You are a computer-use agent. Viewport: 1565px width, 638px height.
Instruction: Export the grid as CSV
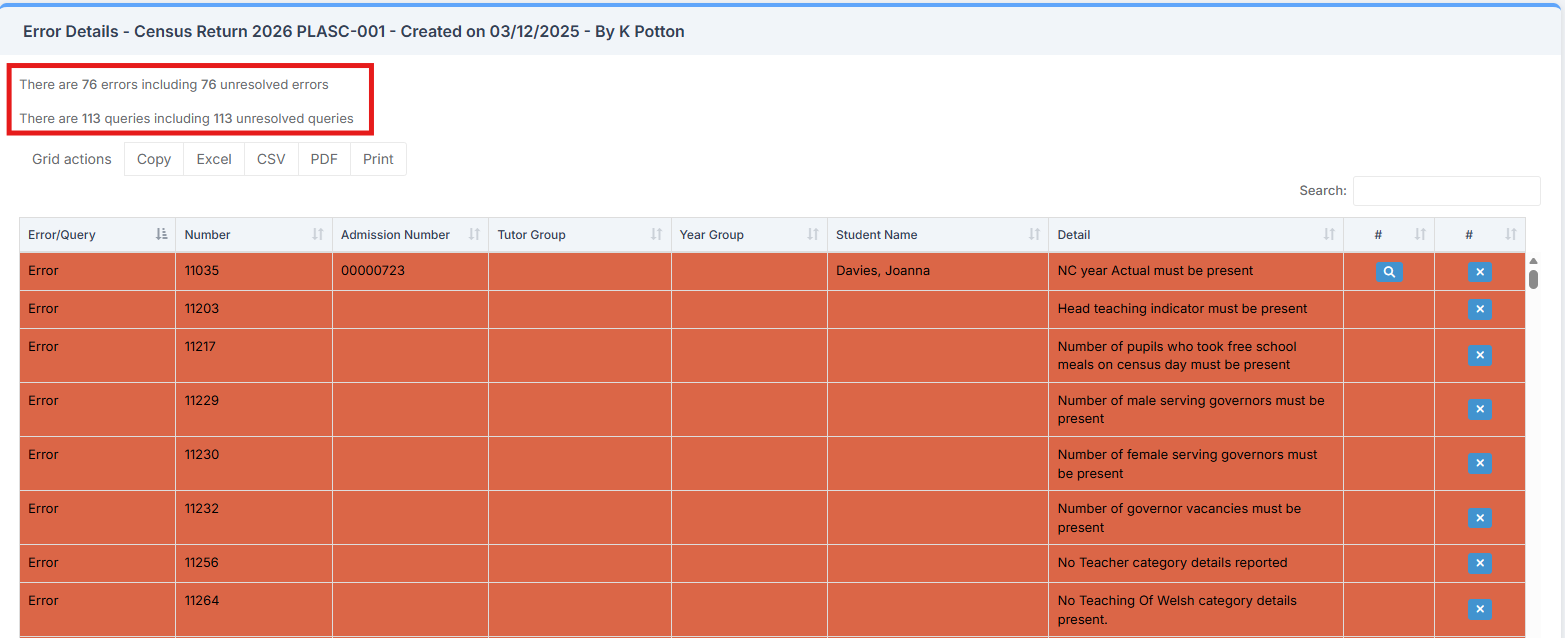point(271,159)
